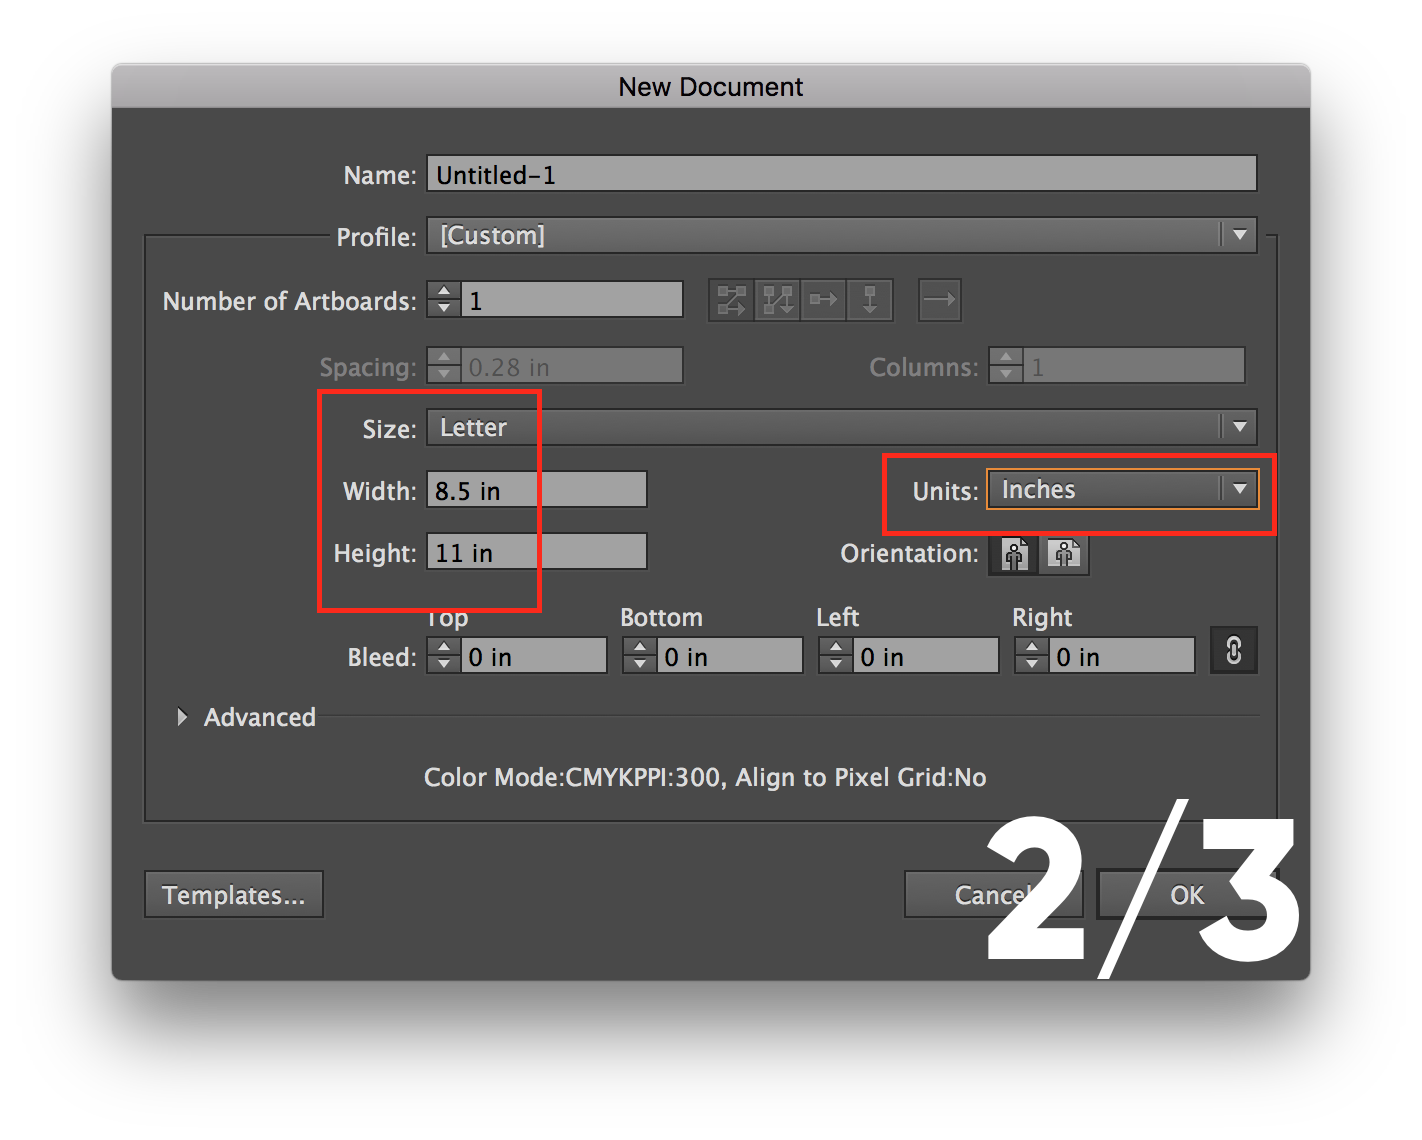
Task: Select the Arrange by Row artboard layout icon
Action: pos(823,300)
